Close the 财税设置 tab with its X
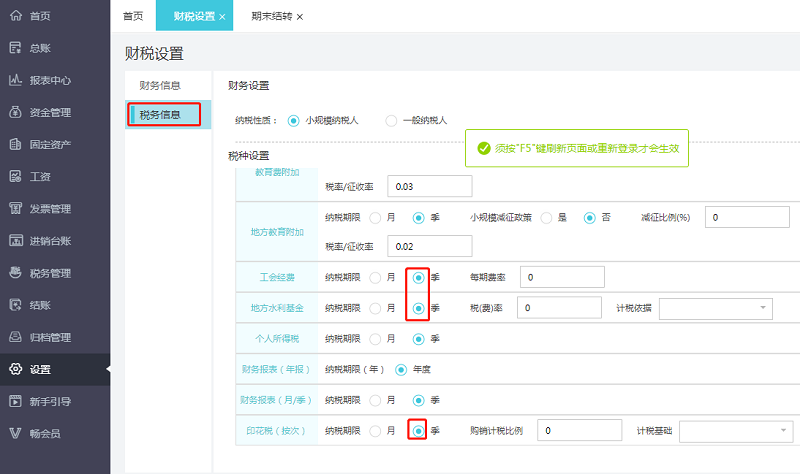The image size is (800, 474). [x=222, y=17]
